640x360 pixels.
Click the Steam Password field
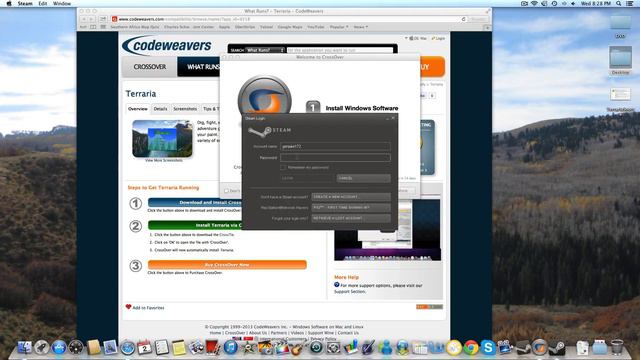[335, 157]
